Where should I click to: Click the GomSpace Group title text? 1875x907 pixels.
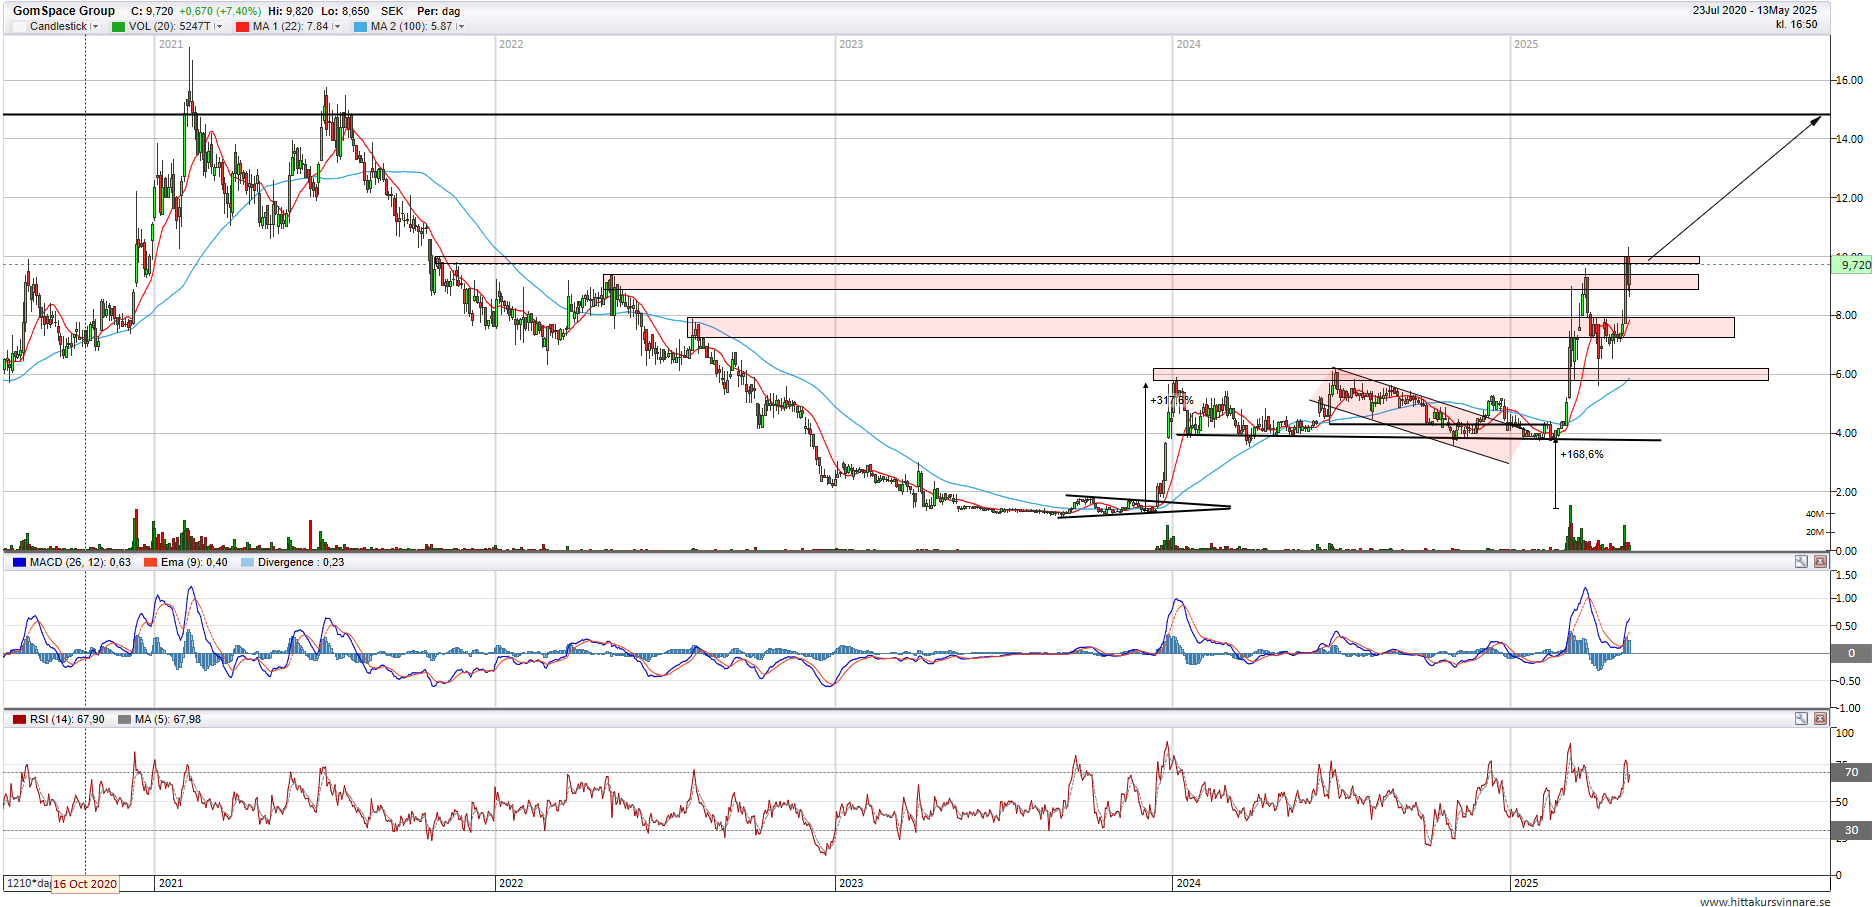64,11
